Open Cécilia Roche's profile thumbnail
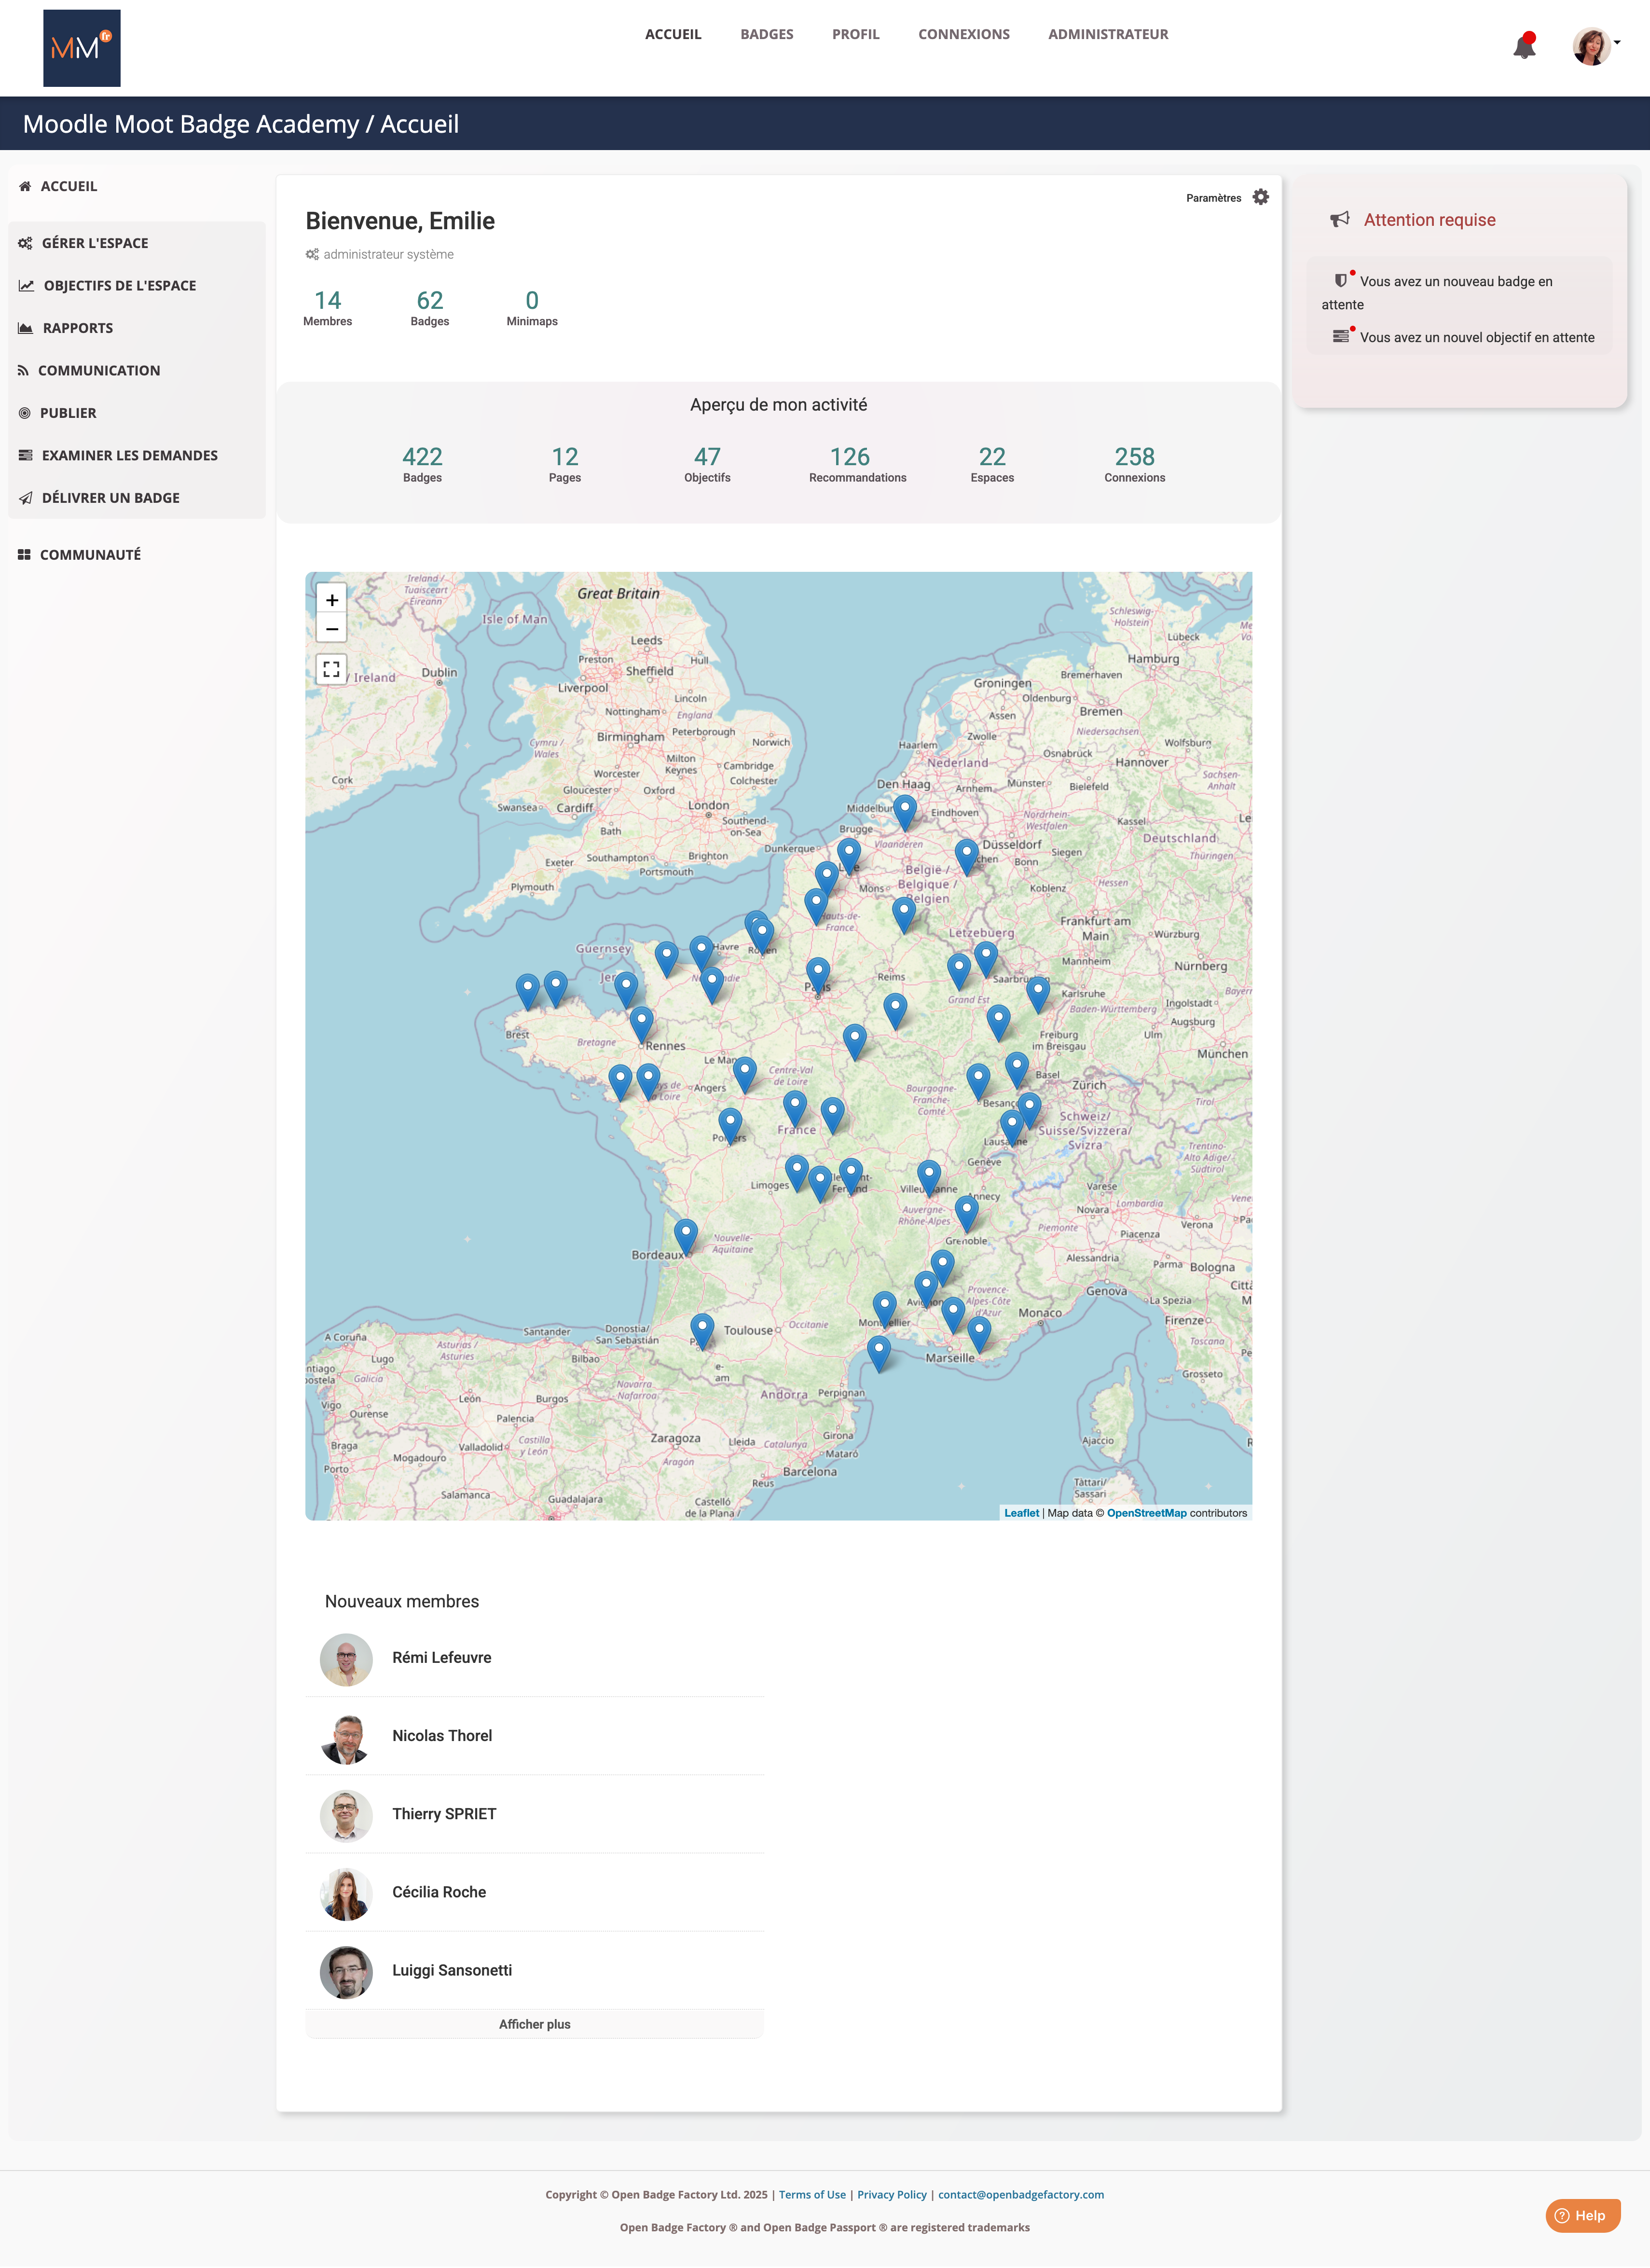1650x2268 pixels. click(346, 1893)
